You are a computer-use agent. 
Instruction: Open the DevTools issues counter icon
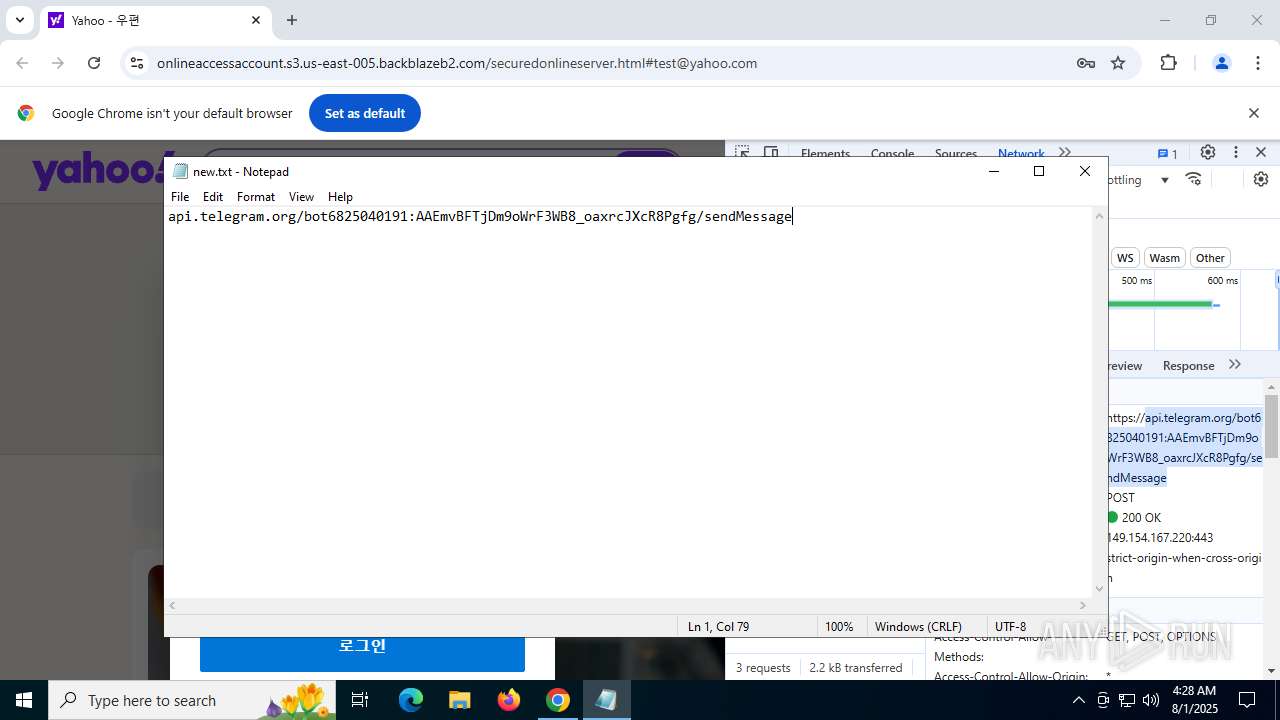tap(1167, 153)
